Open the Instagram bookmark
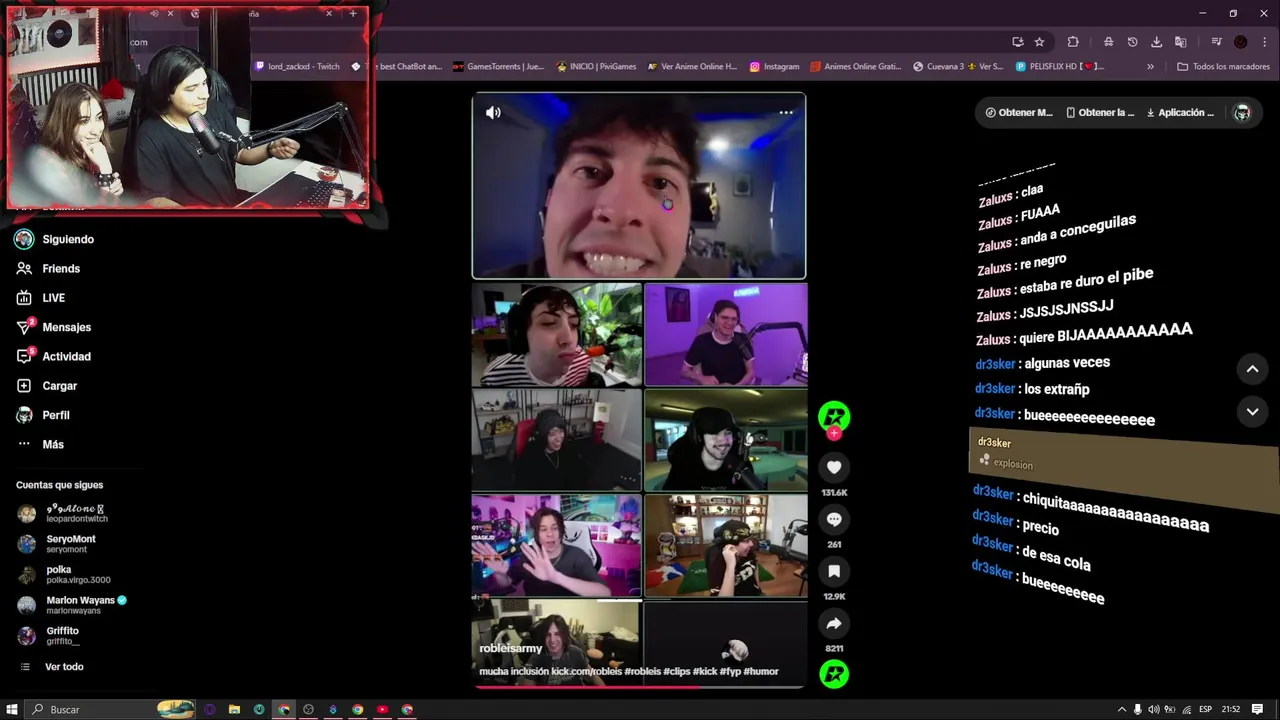Screen dimensions: 1280x720 click(x=774, y=67)
